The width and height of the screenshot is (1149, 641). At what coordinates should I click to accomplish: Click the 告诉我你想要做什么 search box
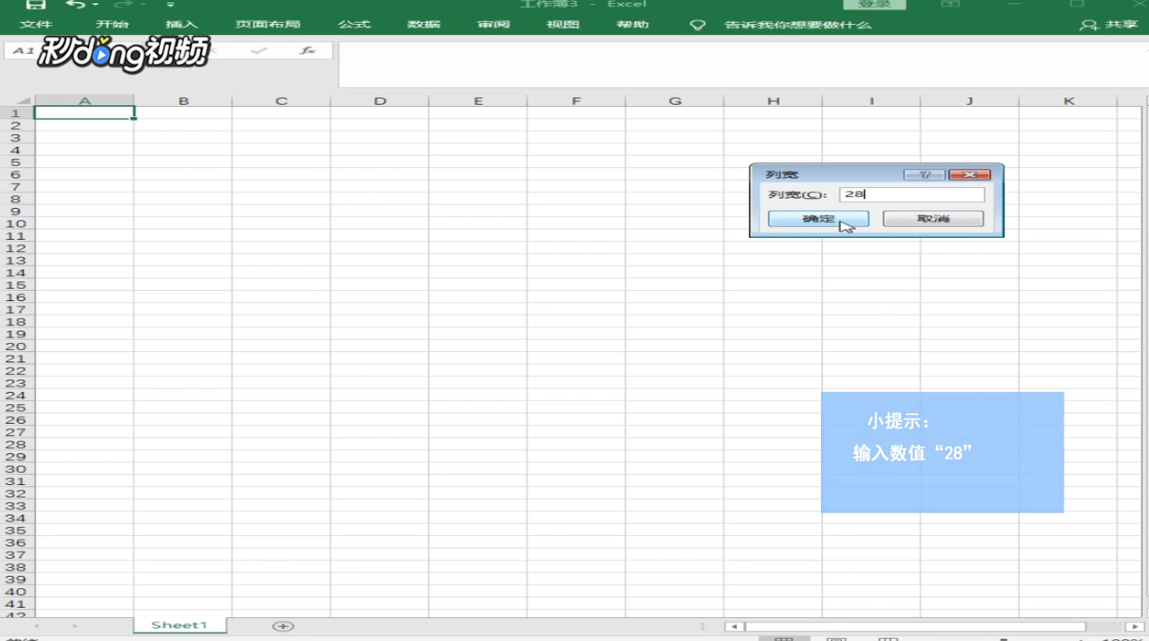[798, 25]
